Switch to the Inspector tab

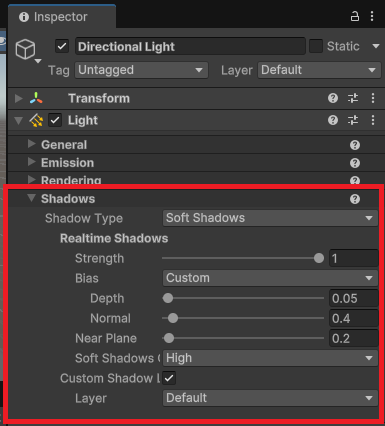[x=62, y=17]
